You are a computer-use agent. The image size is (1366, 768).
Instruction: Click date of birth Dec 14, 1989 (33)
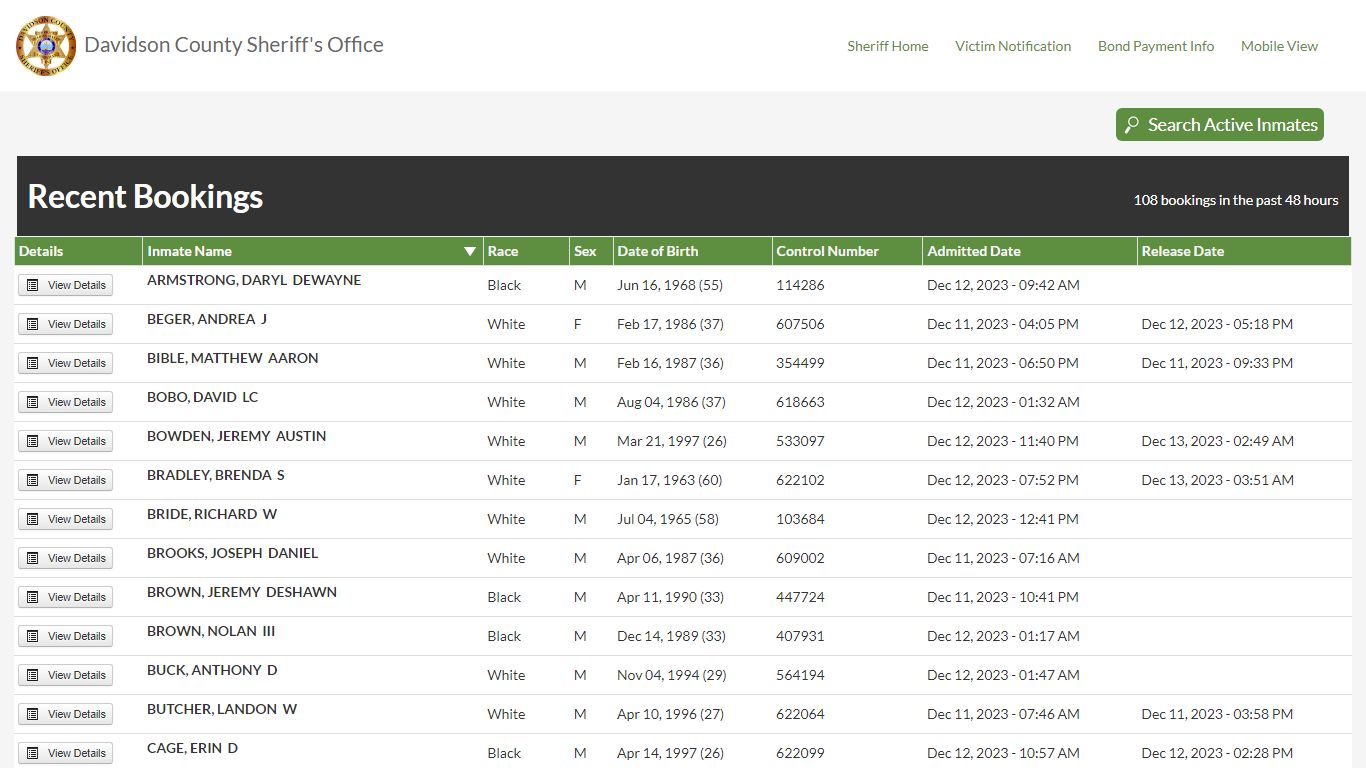[x=671, y=636]
